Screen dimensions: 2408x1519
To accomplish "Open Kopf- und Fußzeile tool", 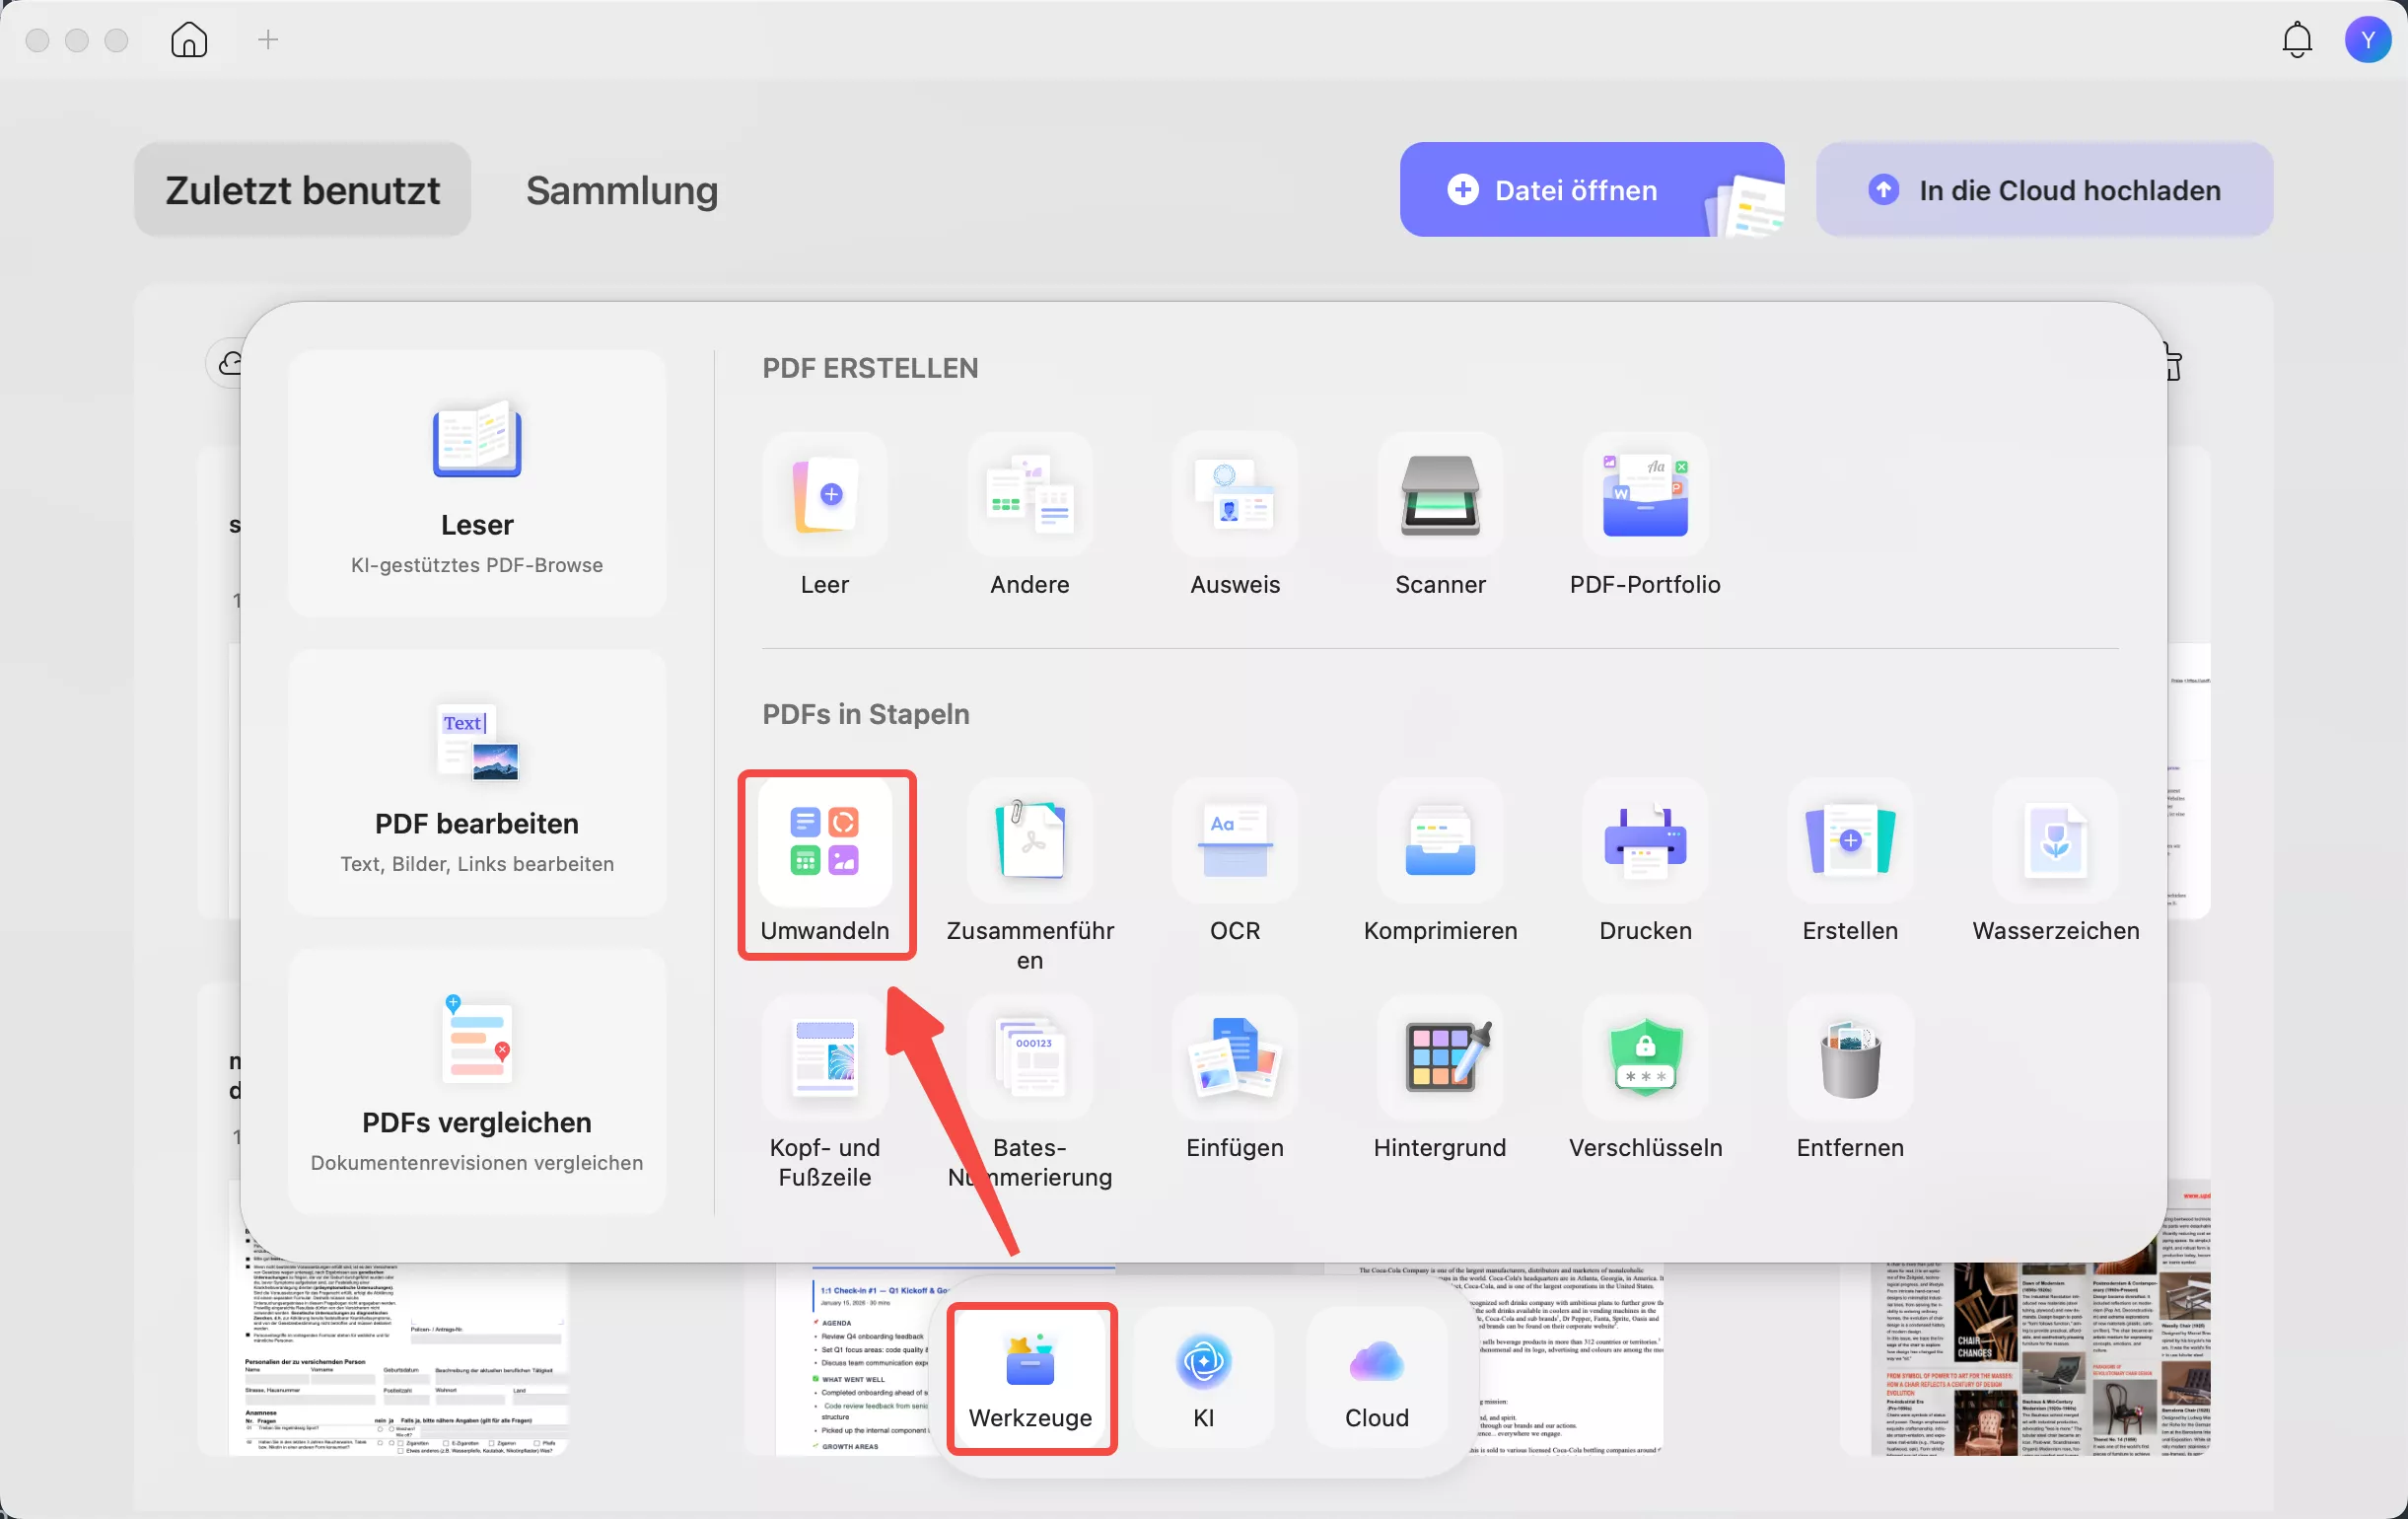I will (824, 1094).
